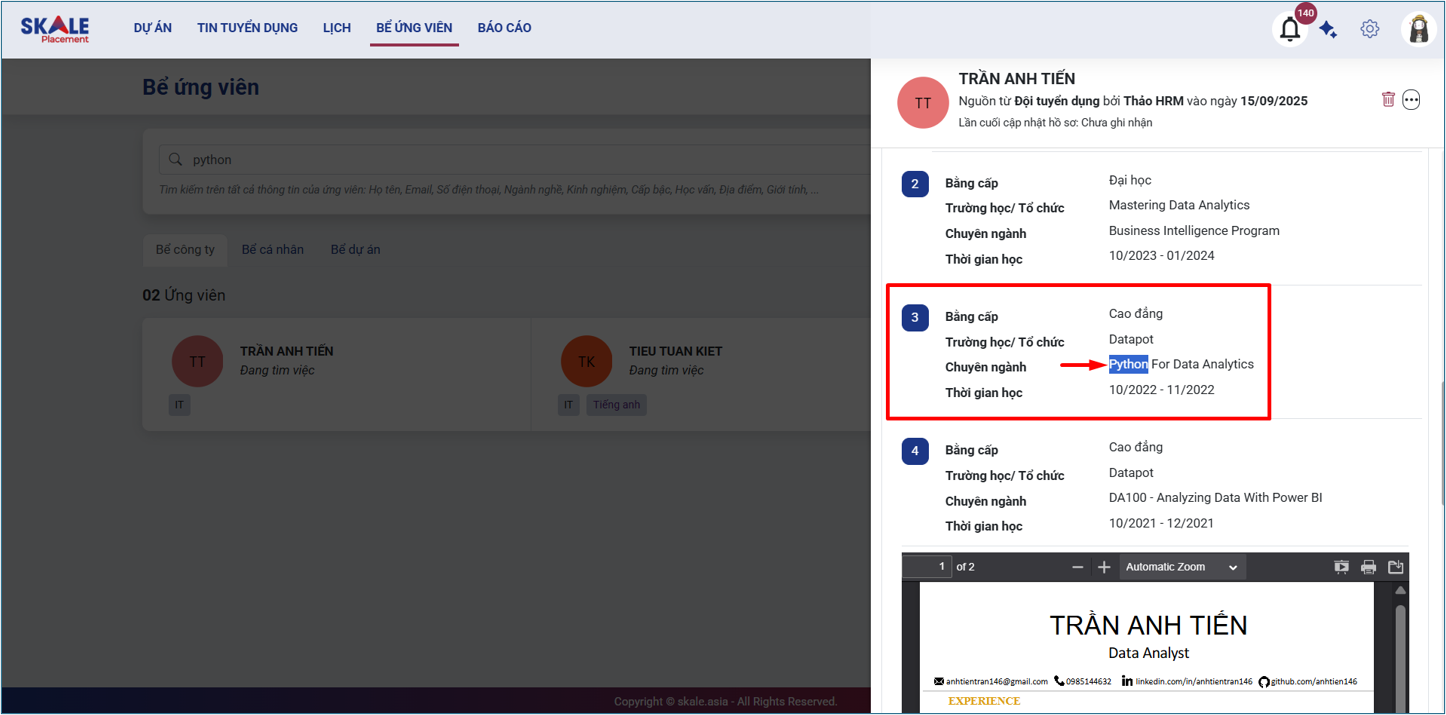Open the TIN TUYỂN DỤNG menu
Viewport: 1446px width, 715px height.
(x=247, y=28)
